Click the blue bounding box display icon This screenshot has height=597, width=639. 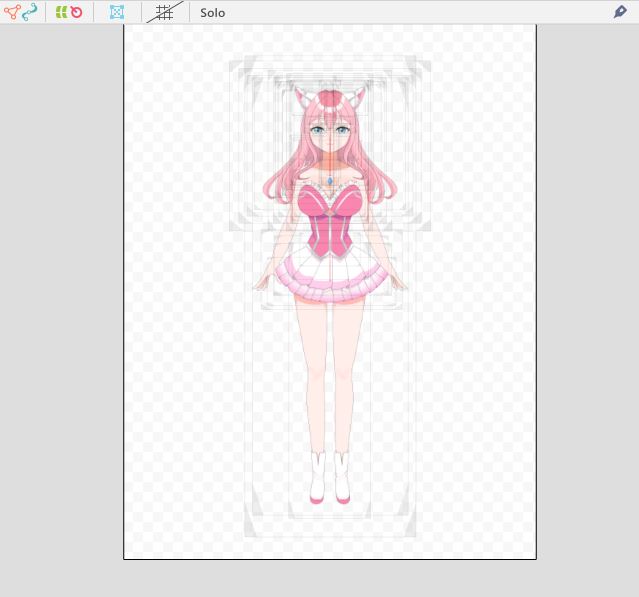pos(117,12)
